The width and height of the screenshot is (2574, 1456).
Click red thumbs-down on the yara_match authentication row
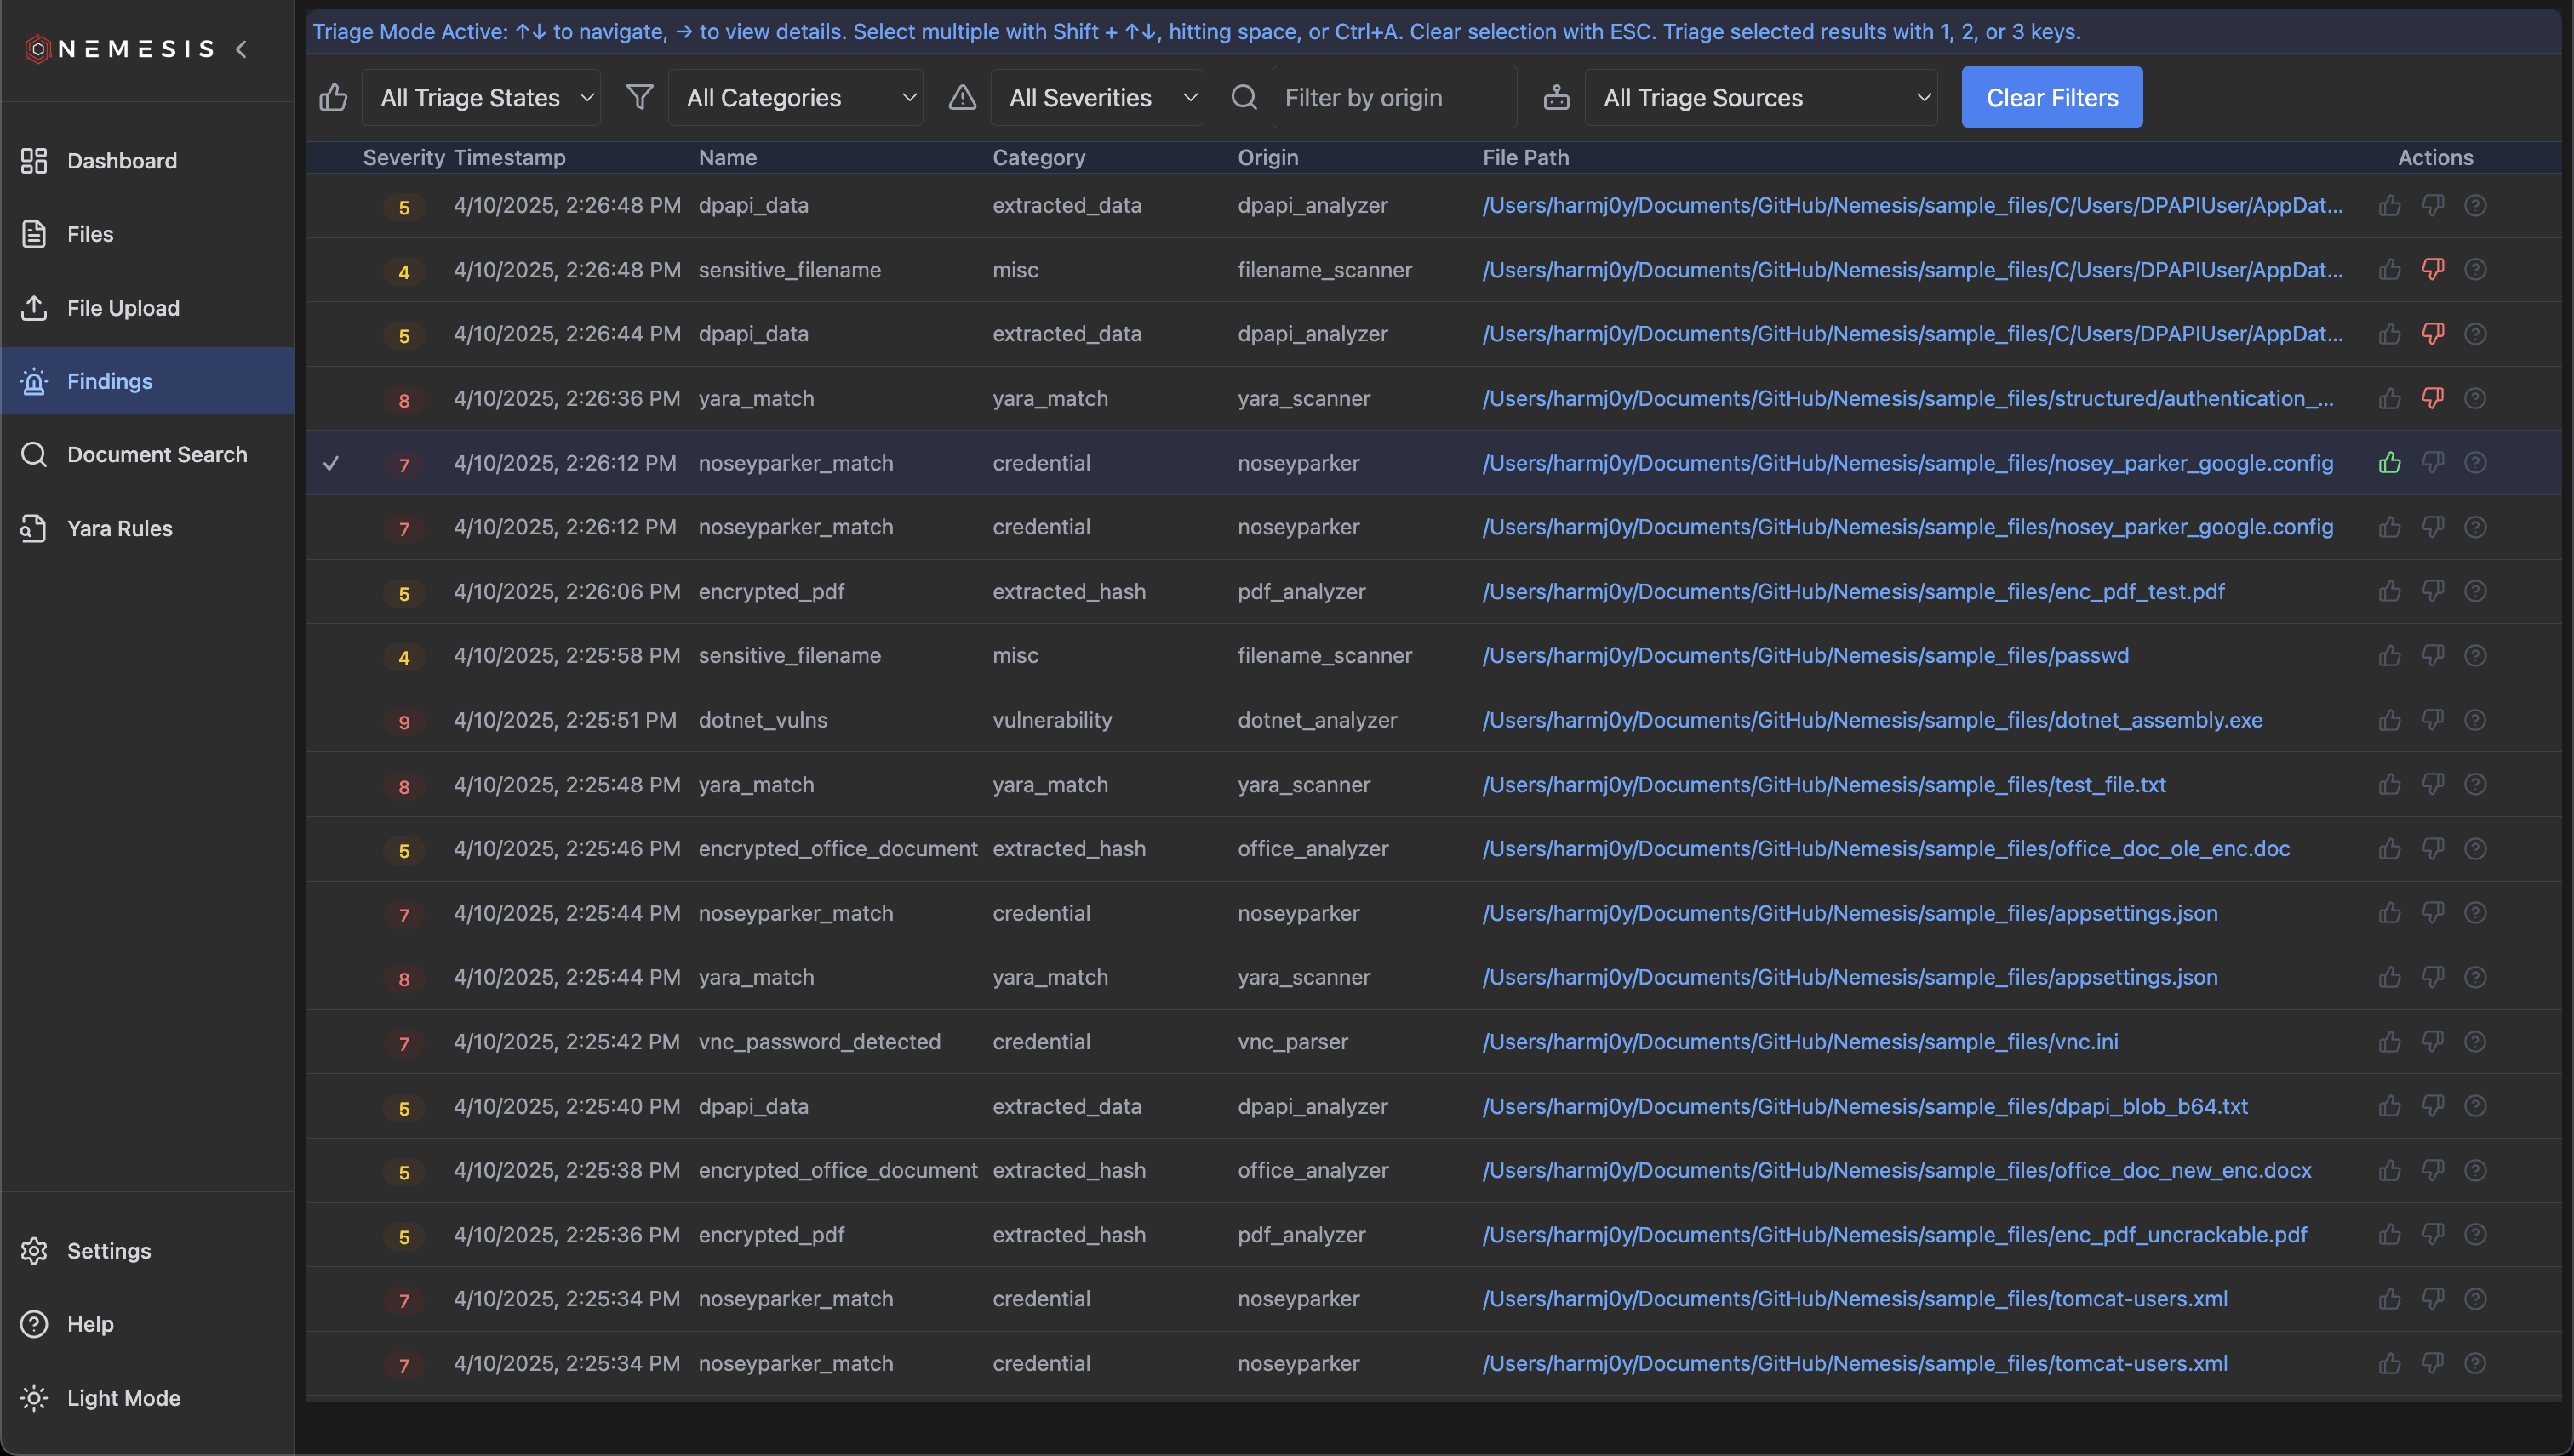click(2432, 398)
